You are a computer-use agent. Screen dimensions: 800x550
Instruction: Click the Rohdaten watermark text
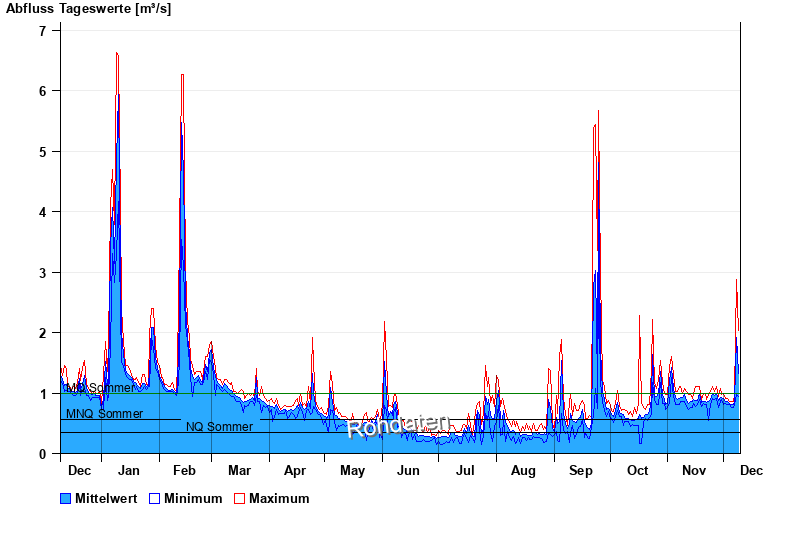click(x=398, y=427)
